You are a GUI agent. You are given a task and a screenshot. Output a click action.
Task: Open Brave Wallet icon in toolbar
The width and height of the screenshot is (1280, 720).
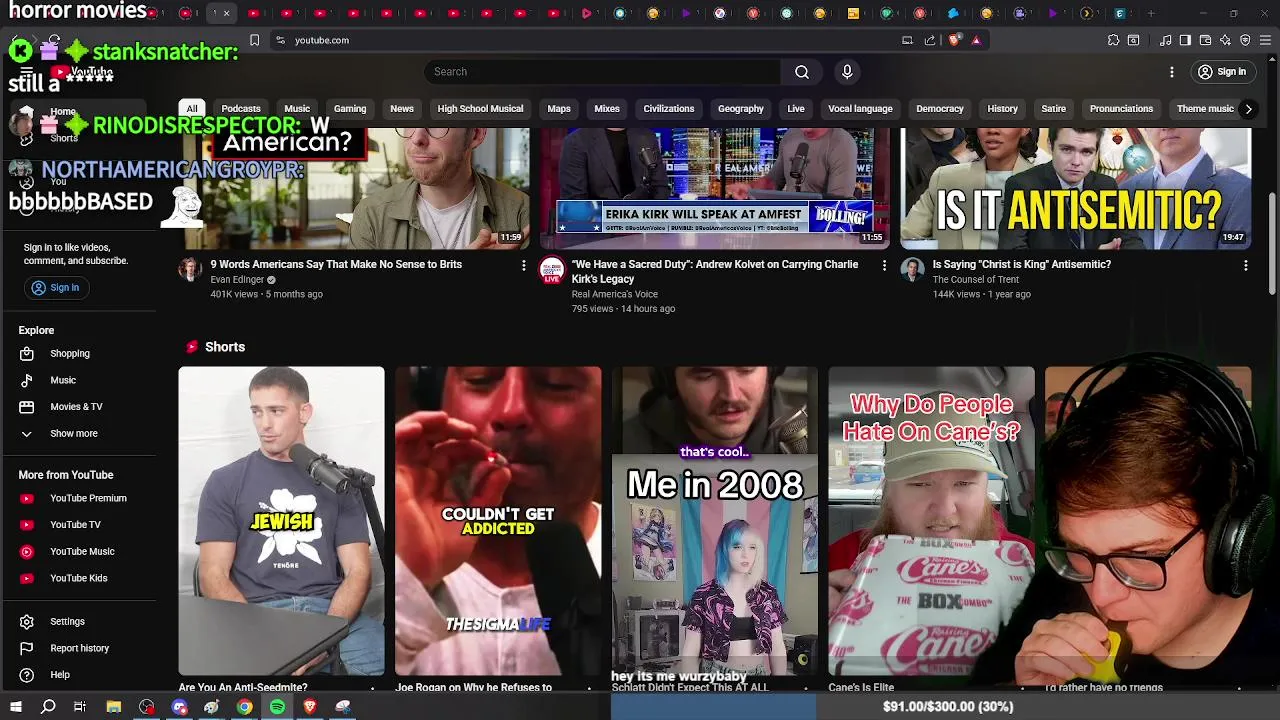tap(1205, 40)
